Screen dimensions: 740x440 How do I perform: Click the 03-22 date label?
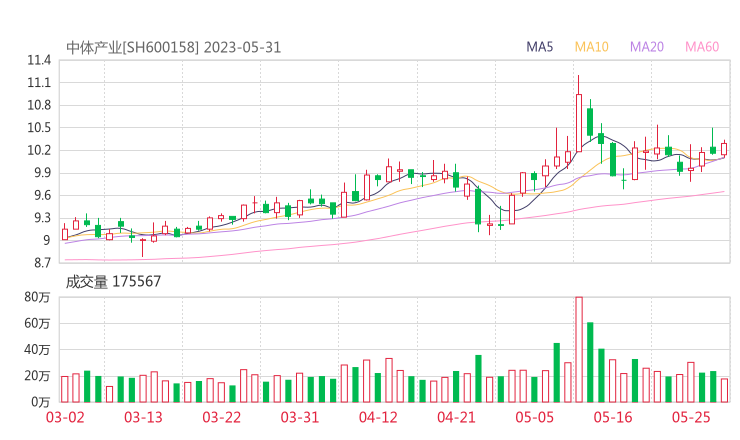coord(222,417)
